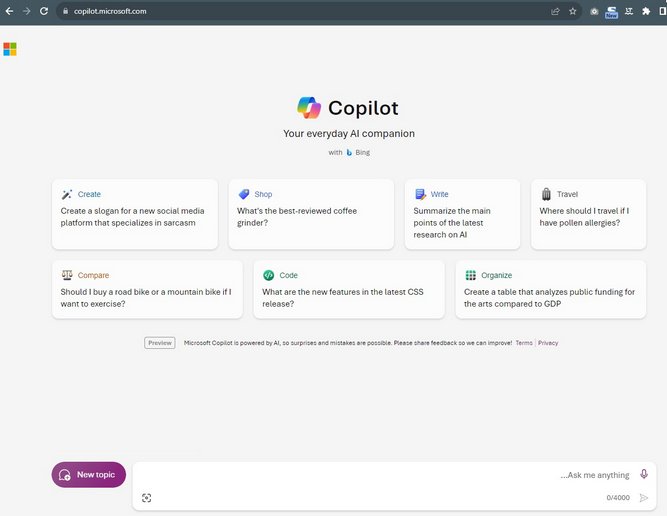Click the image search icon in chat box
The width and height of the screenshot is (667, 516).
pyautogui.click(x=147, y=497)
